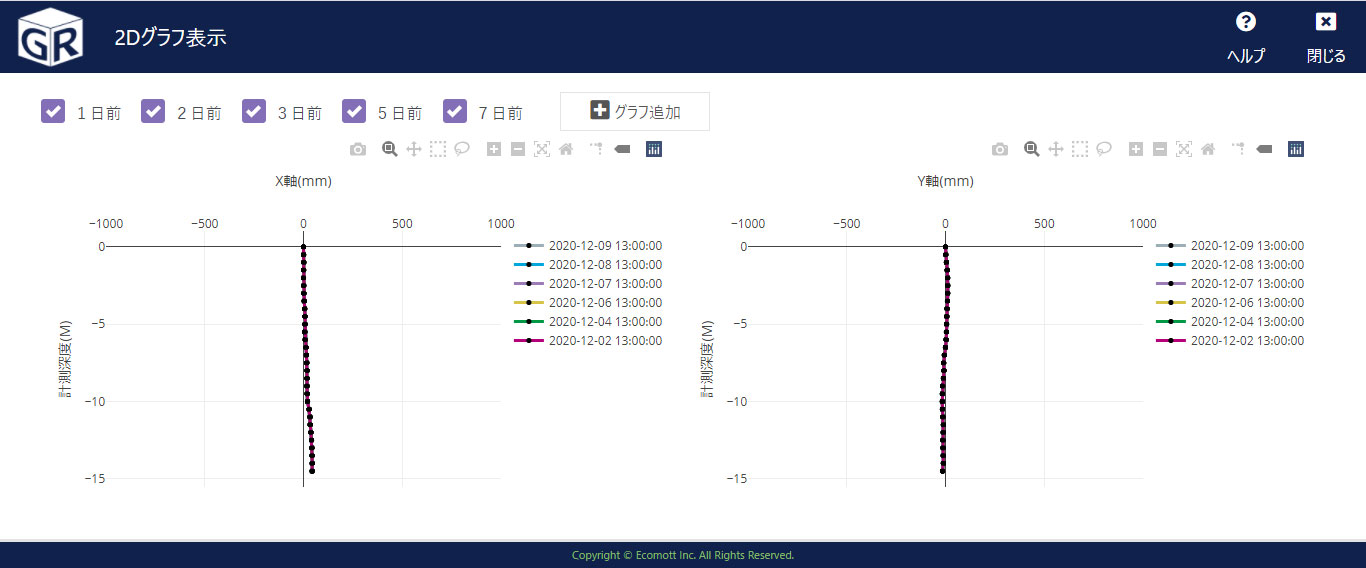Zoom in with plus icon on X軸 graph
1366x568 pixels.
[494, 149]
